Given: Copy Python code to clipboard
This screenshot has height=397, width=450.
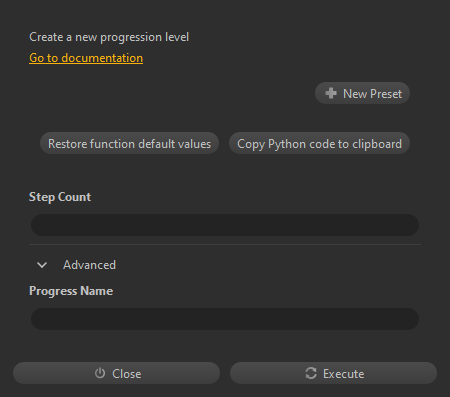Looking at the screenshot, I should (x=319, y=144).
